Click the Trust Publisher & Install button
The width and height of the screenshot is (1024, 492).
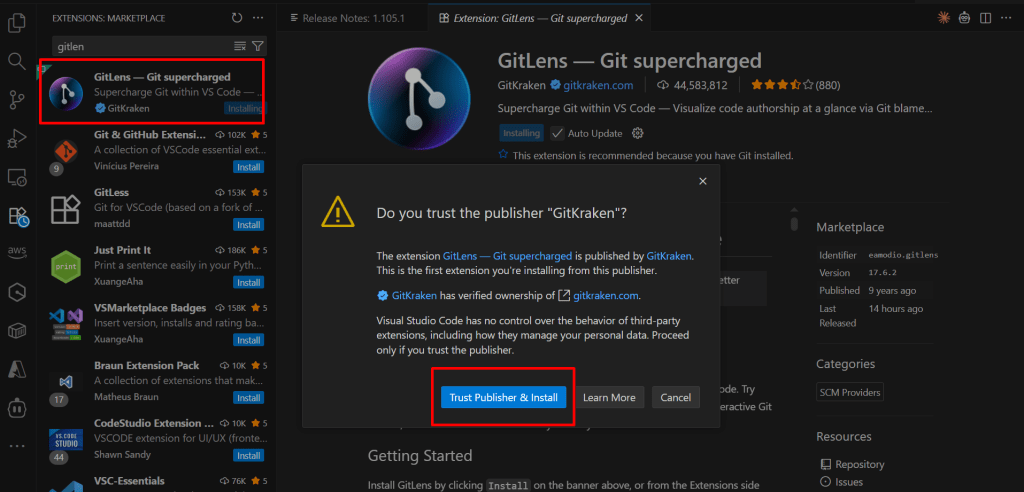click(x=503, y=397)
